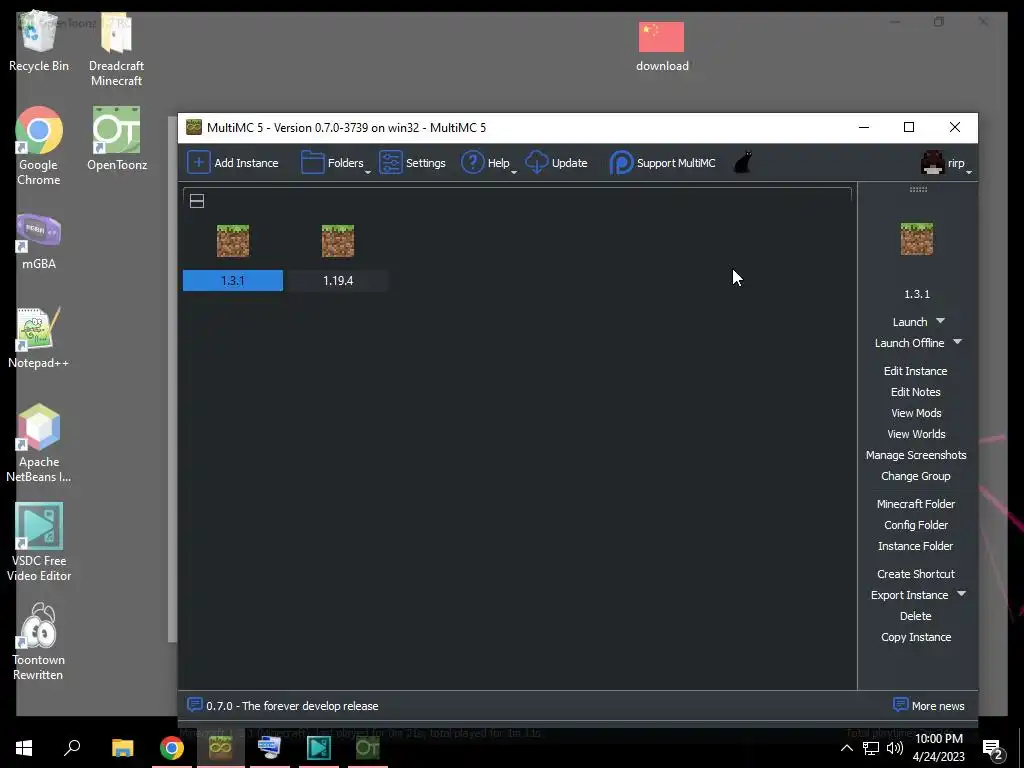Open Manage Screenshots
The height and width of the screenshot is (768, 1024).
(x=916, y=455)
